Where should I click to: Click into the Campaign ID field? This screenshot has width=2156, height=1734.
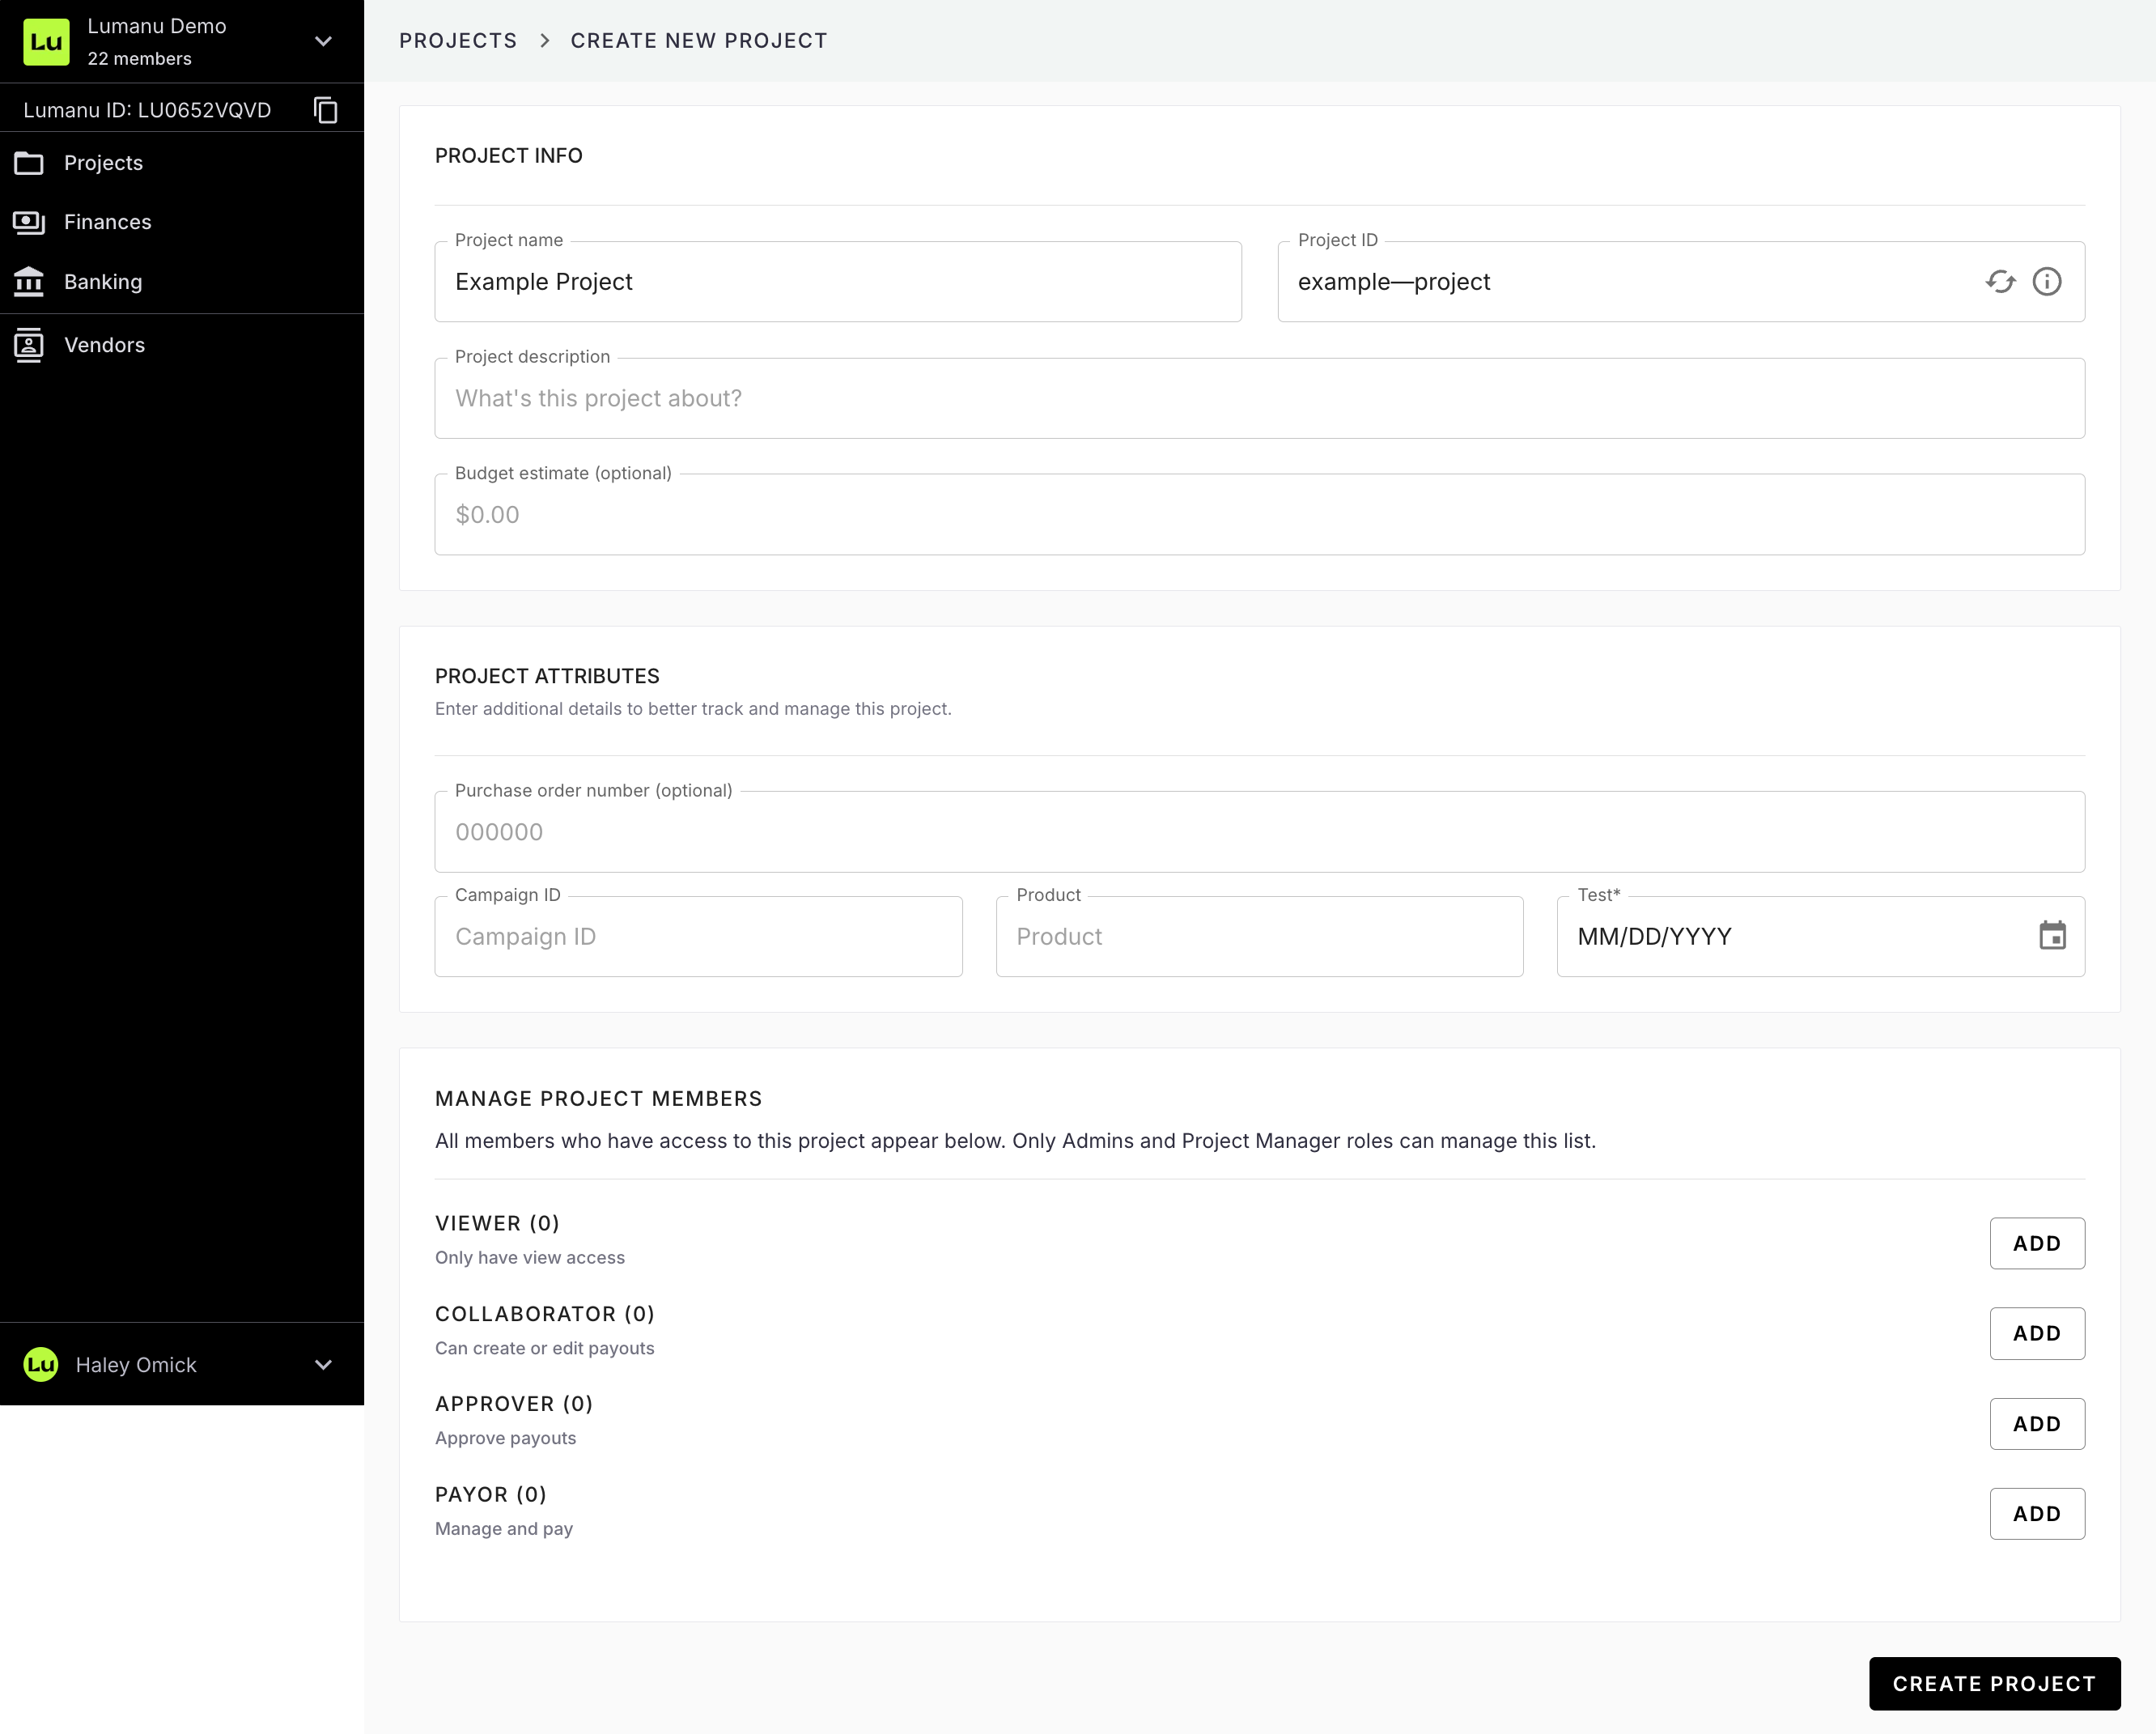pos(698,937)
